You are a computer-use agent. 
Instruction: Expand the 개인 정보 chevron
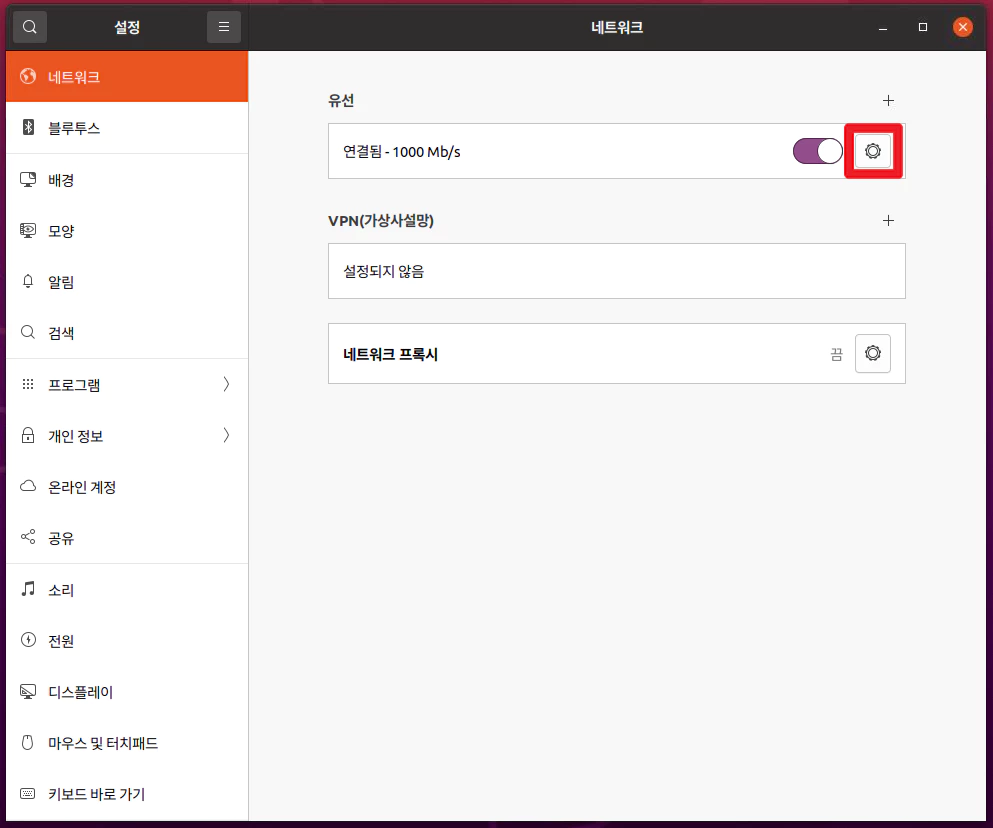[226, 435]
